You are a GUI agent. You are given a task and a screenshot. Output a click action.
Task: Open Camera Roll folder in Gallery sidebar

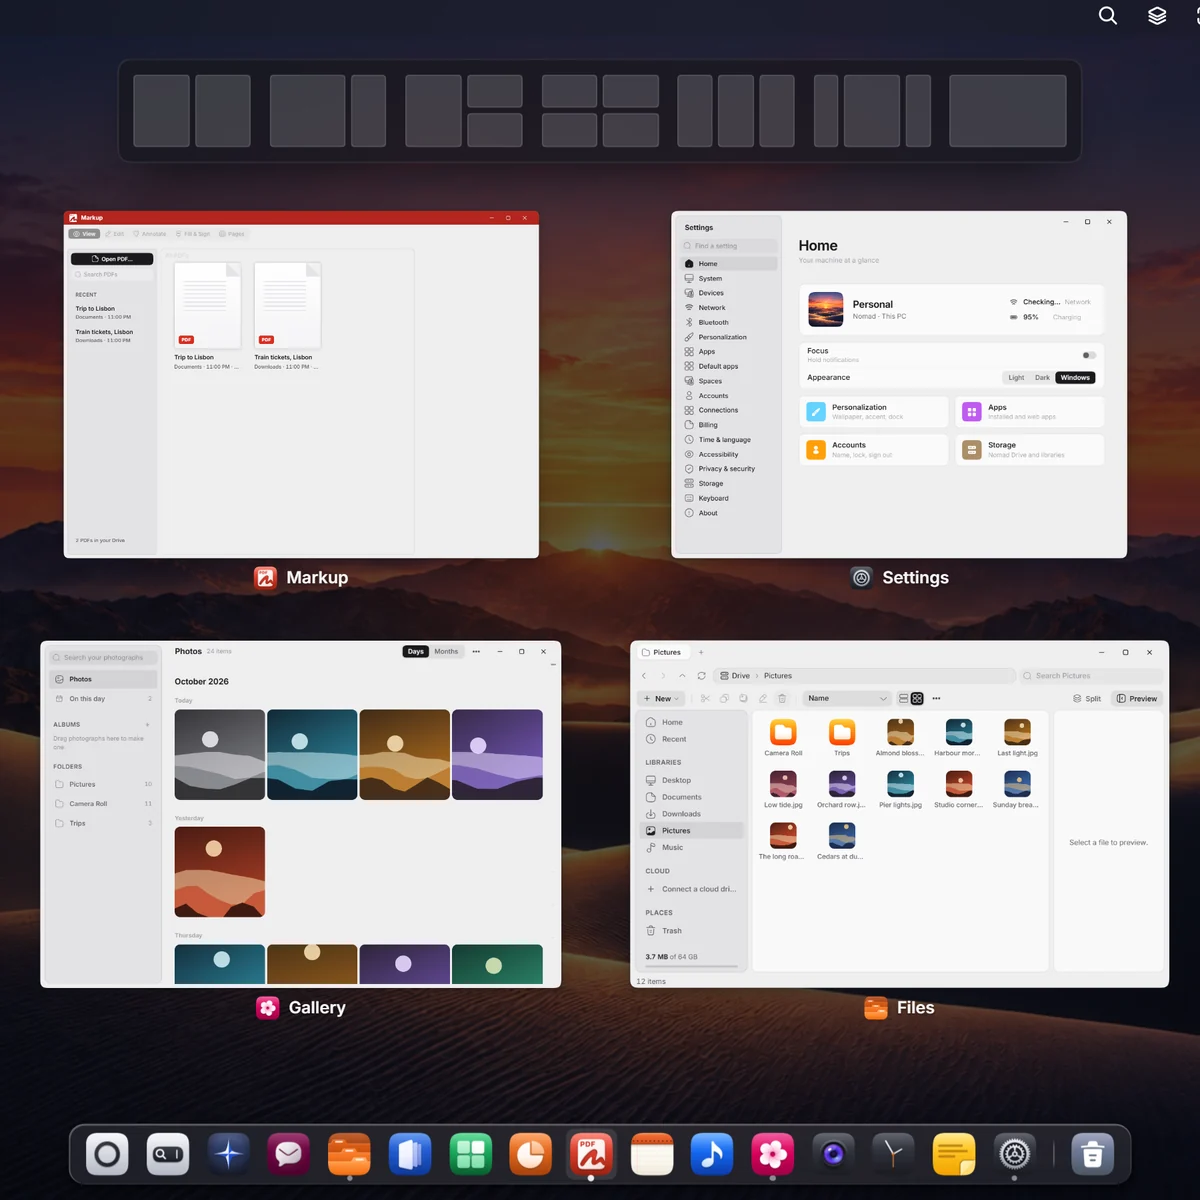pyautogui.click(x=103, y=804)
